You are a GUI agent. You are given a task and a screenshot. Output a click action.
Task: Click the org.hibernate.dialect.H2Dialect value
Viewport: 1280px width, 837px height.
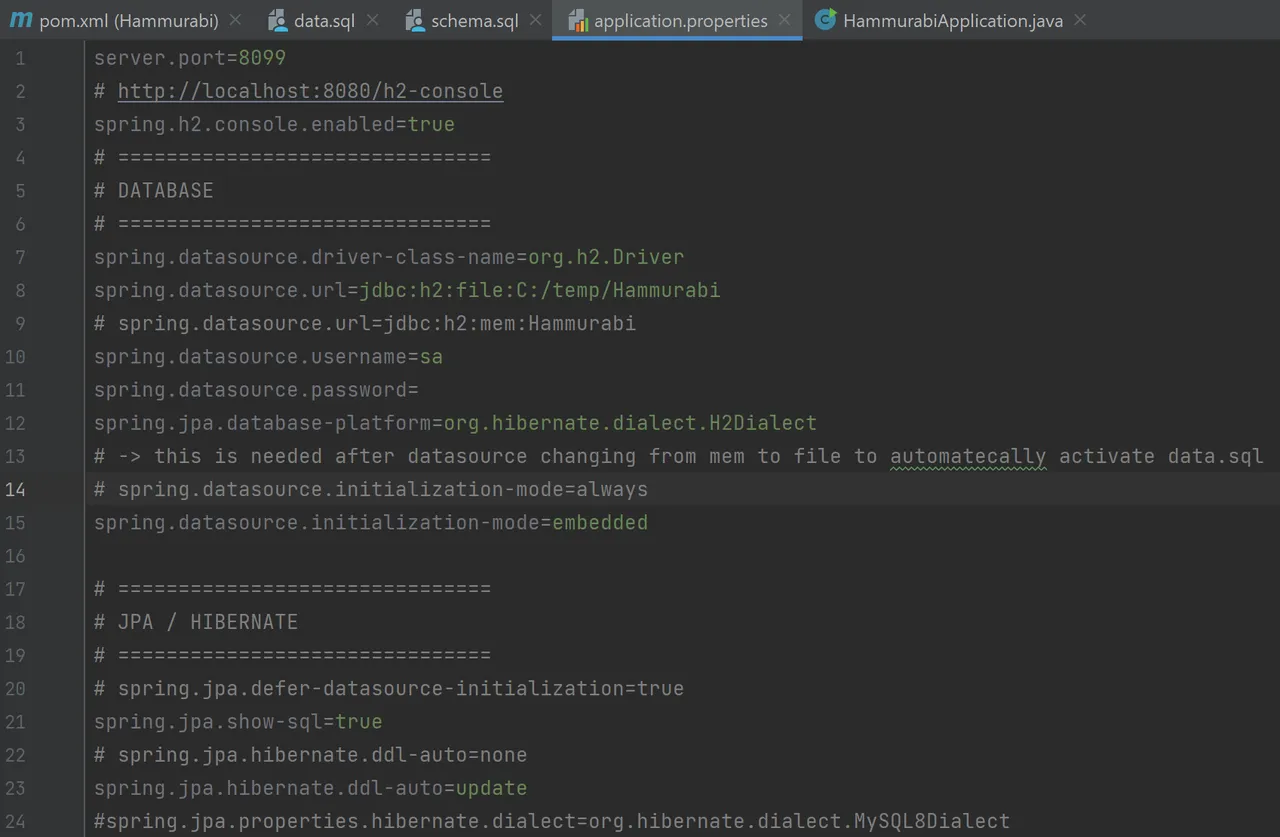[x=630, y=423]
